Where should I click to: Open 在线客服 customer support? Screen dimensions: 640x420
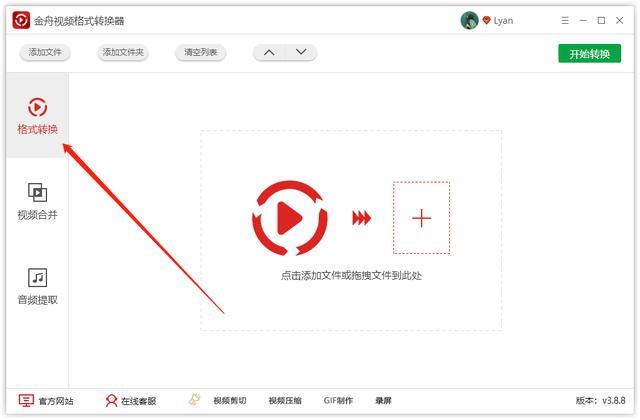click(131, 401)
